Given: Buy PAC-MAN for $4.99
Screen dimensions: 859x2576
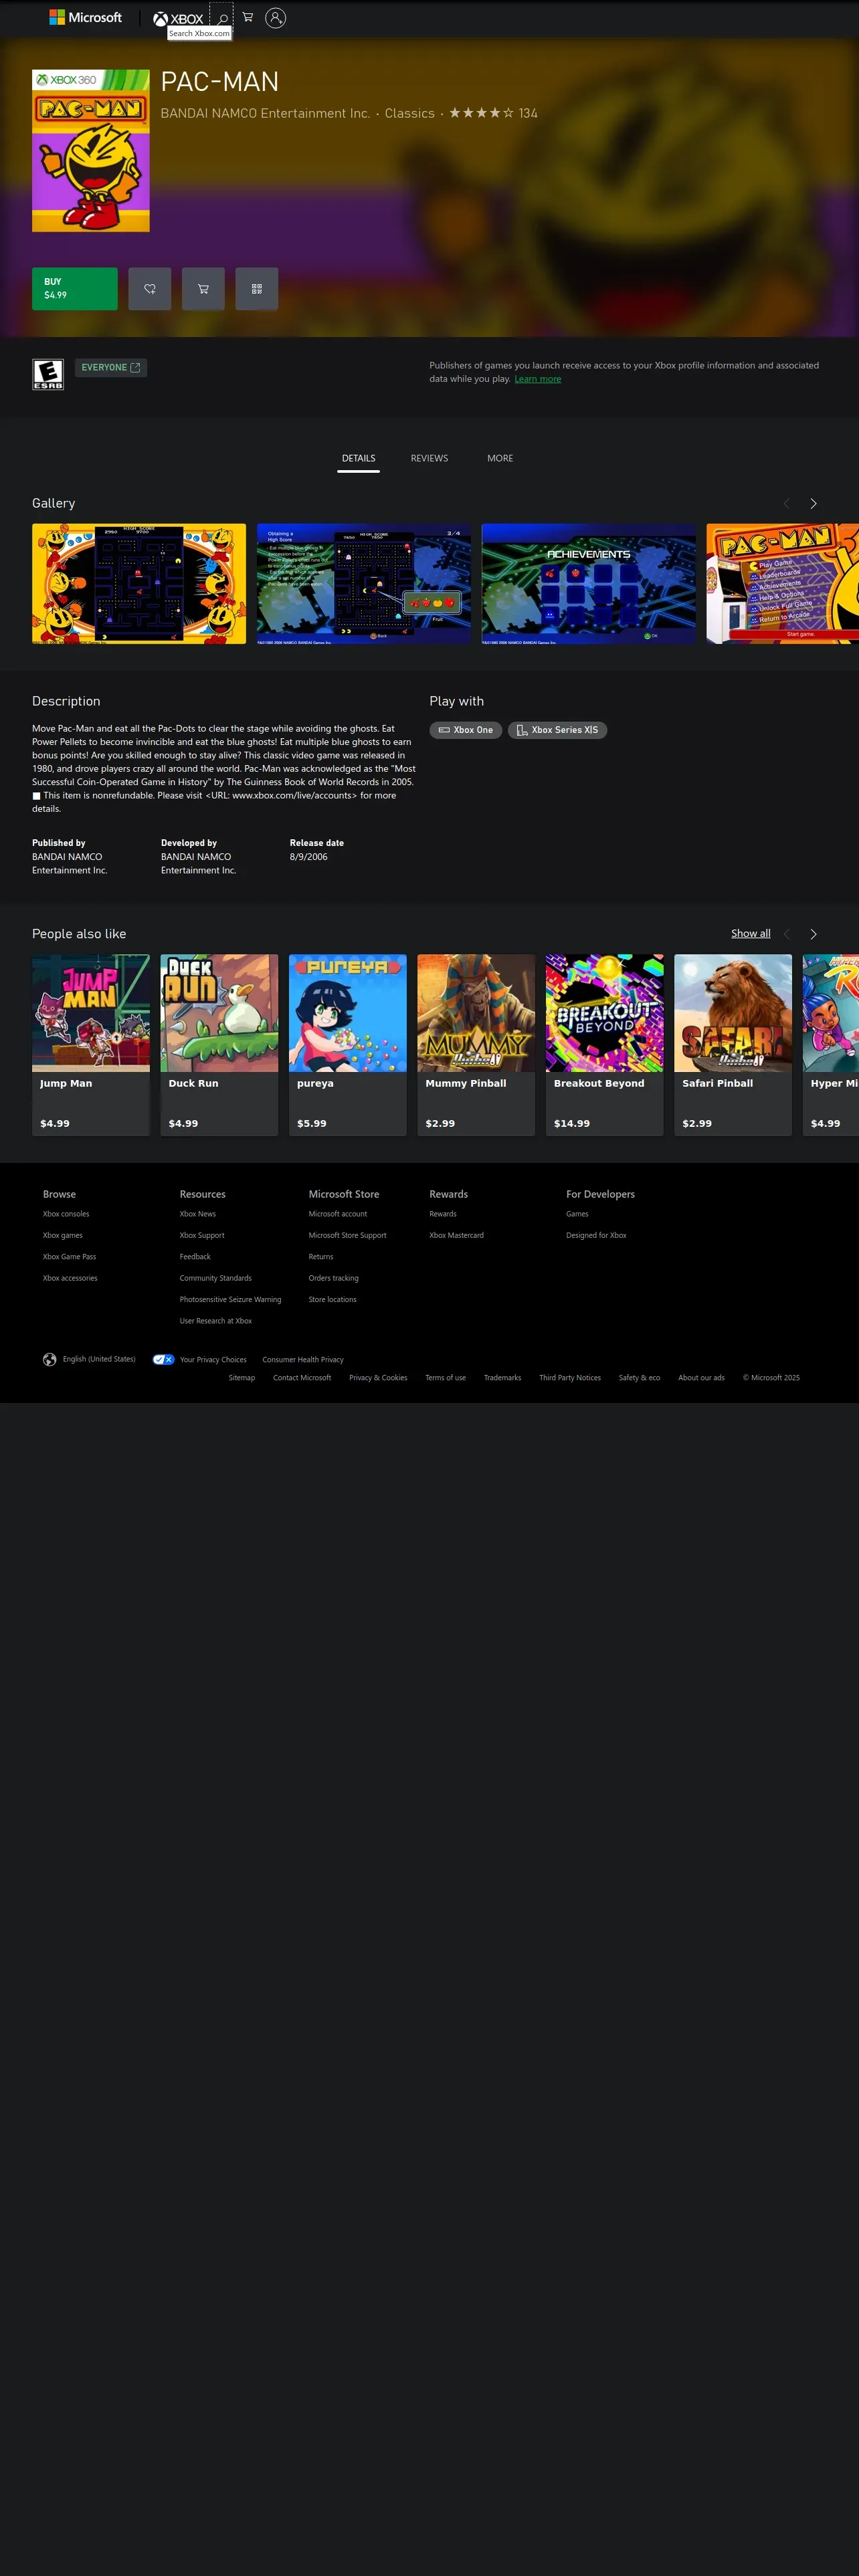Looking at the screenshot, I should [x=75, y=289].
